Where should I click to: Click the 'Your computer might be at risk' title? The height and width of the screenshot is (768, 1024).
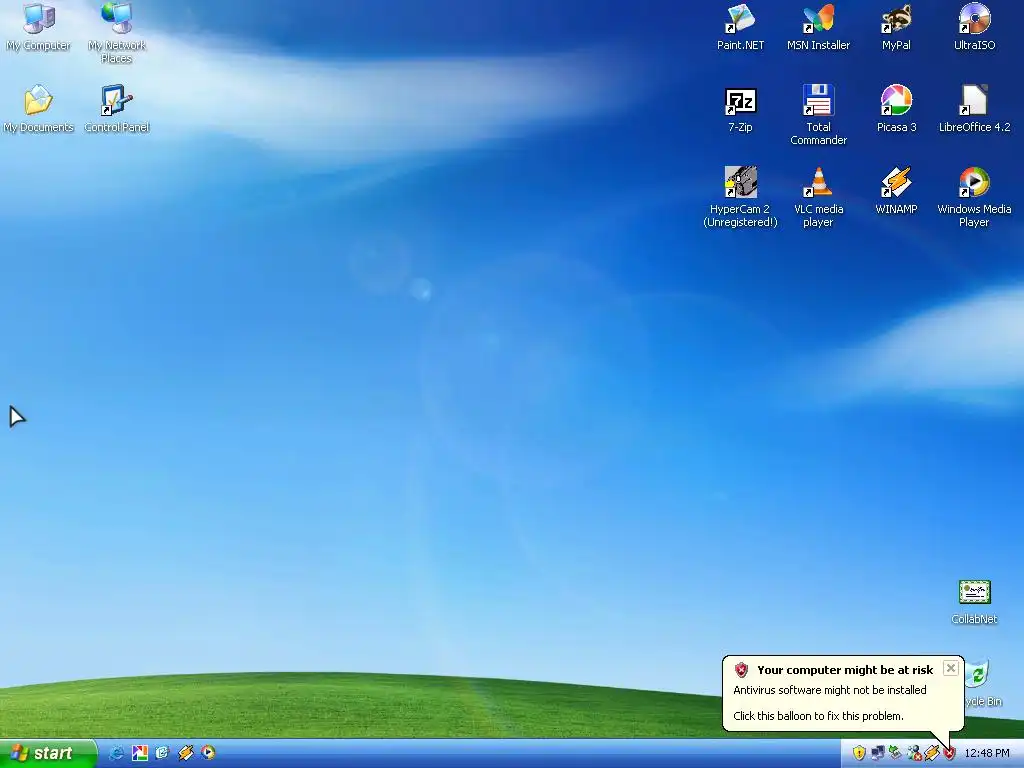tap(845, 670)
